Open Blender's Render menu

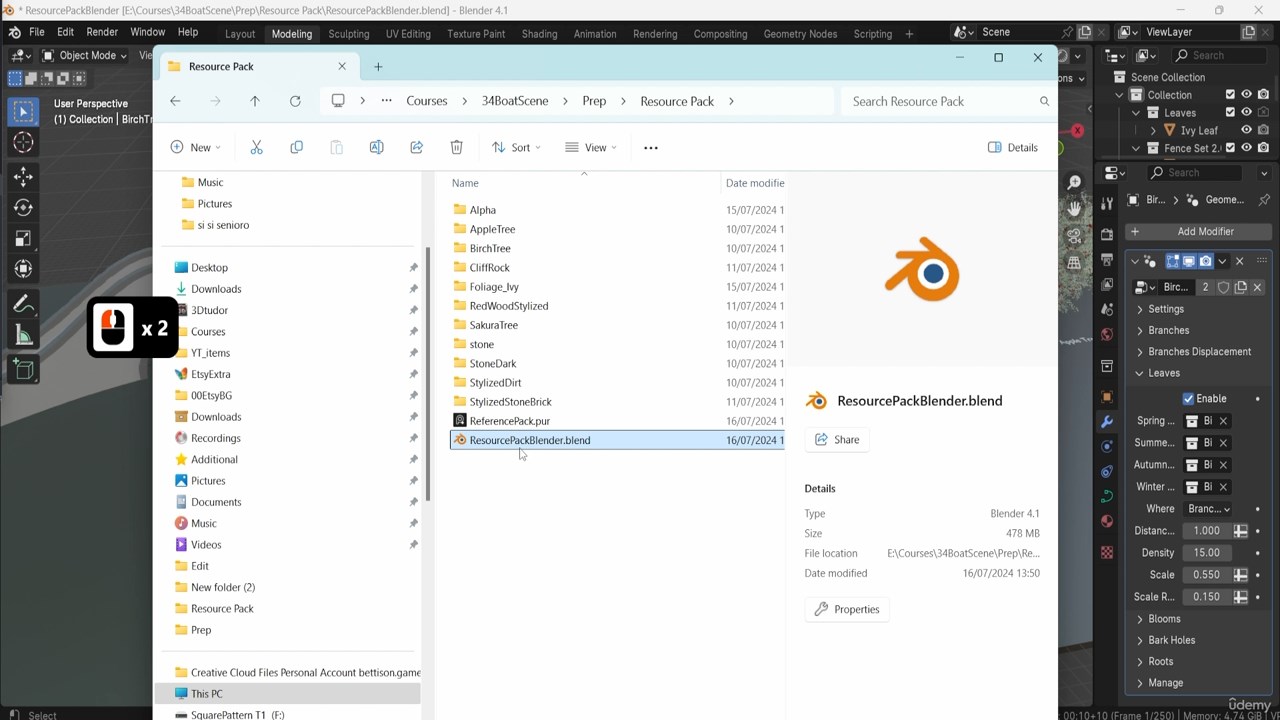click(x=102, y=33)
